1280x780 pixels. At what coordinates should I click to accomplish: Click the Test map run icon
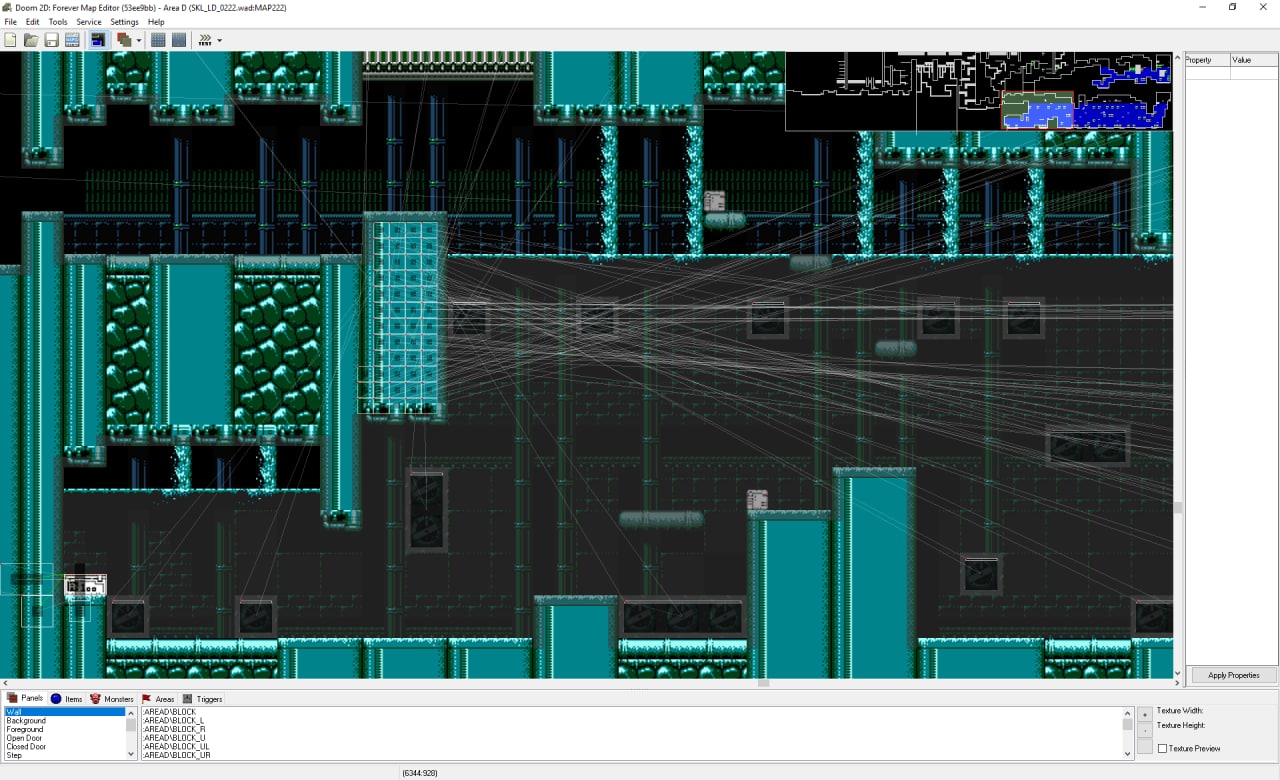(205, 40)
